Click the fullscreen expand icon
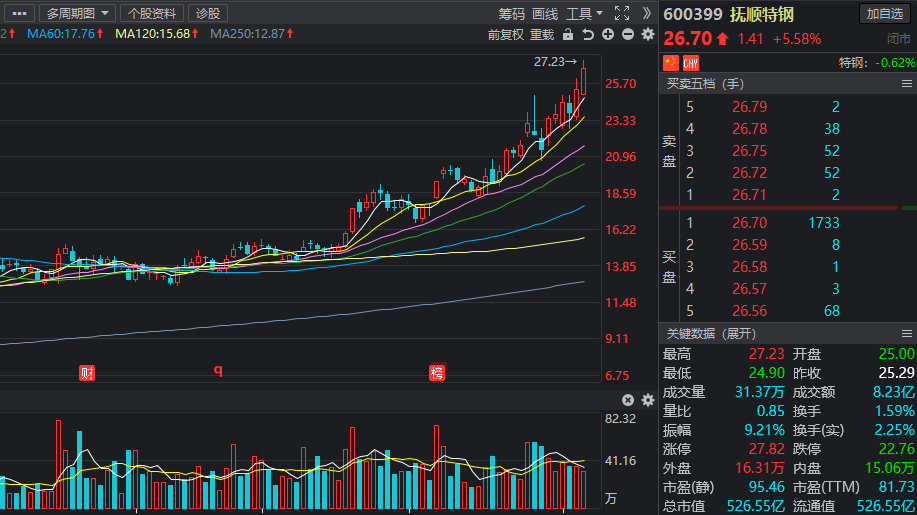917x515 pixels. pyautogui.click(x=622, y=13)
